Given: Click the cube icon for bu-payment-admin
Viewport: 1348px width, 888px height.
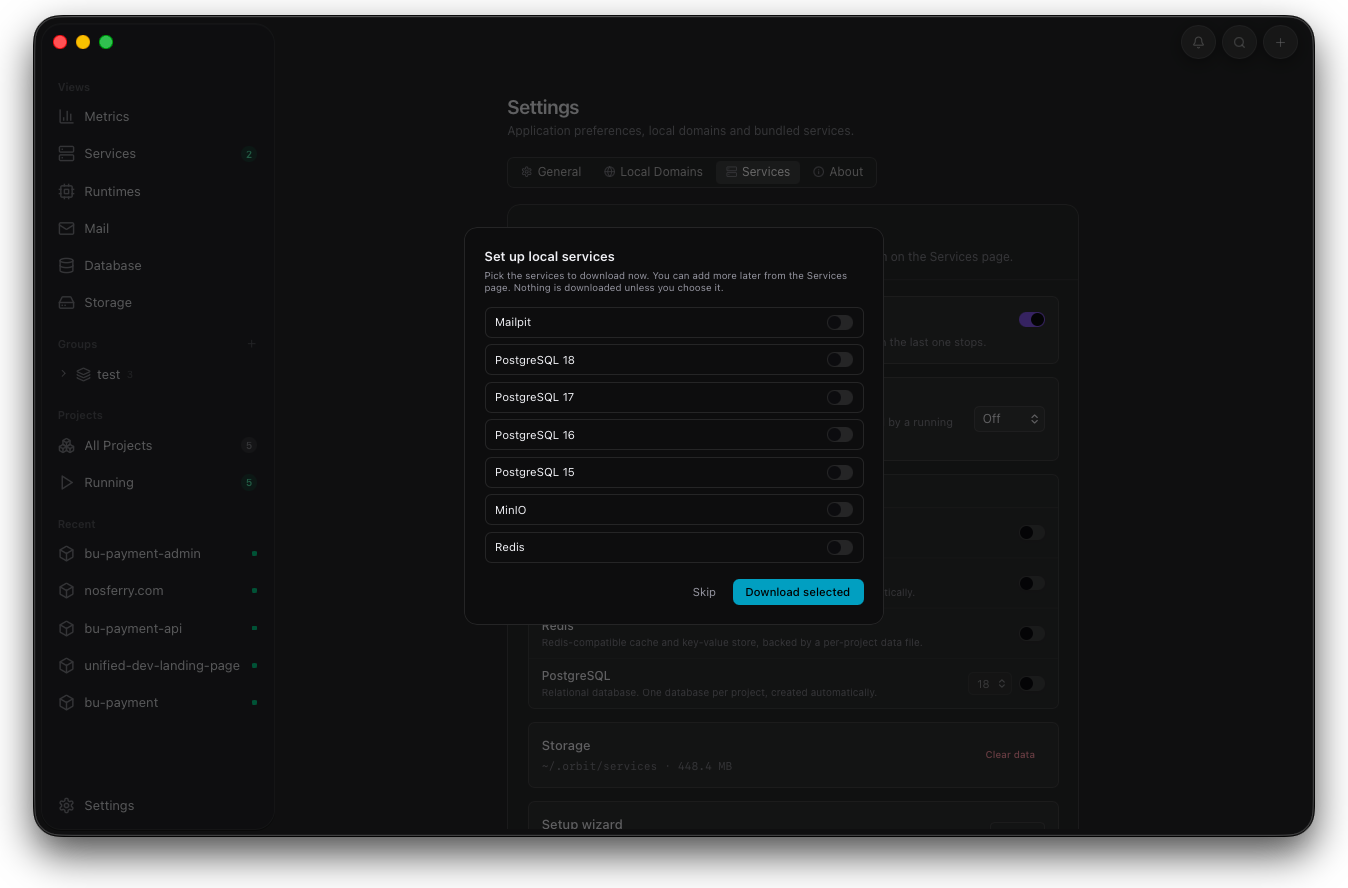Looking at the screenshot, I should 66,553.
